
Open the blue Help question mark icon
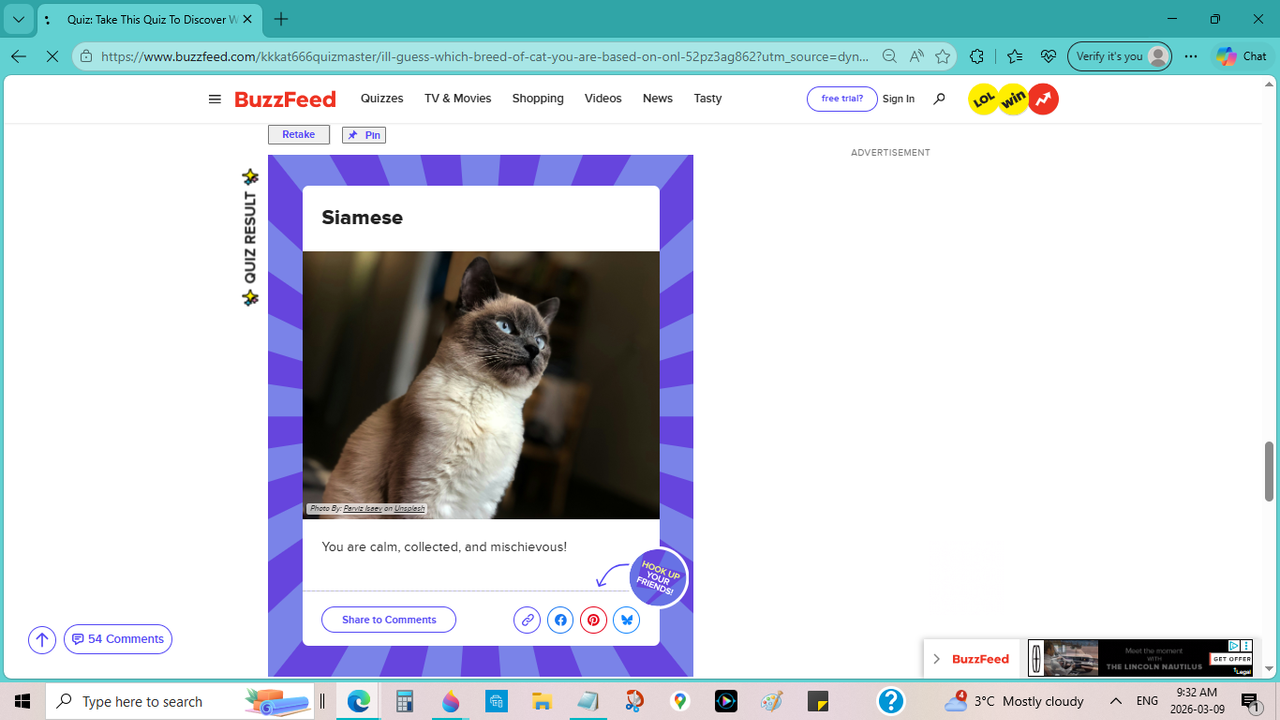[891, 701]
